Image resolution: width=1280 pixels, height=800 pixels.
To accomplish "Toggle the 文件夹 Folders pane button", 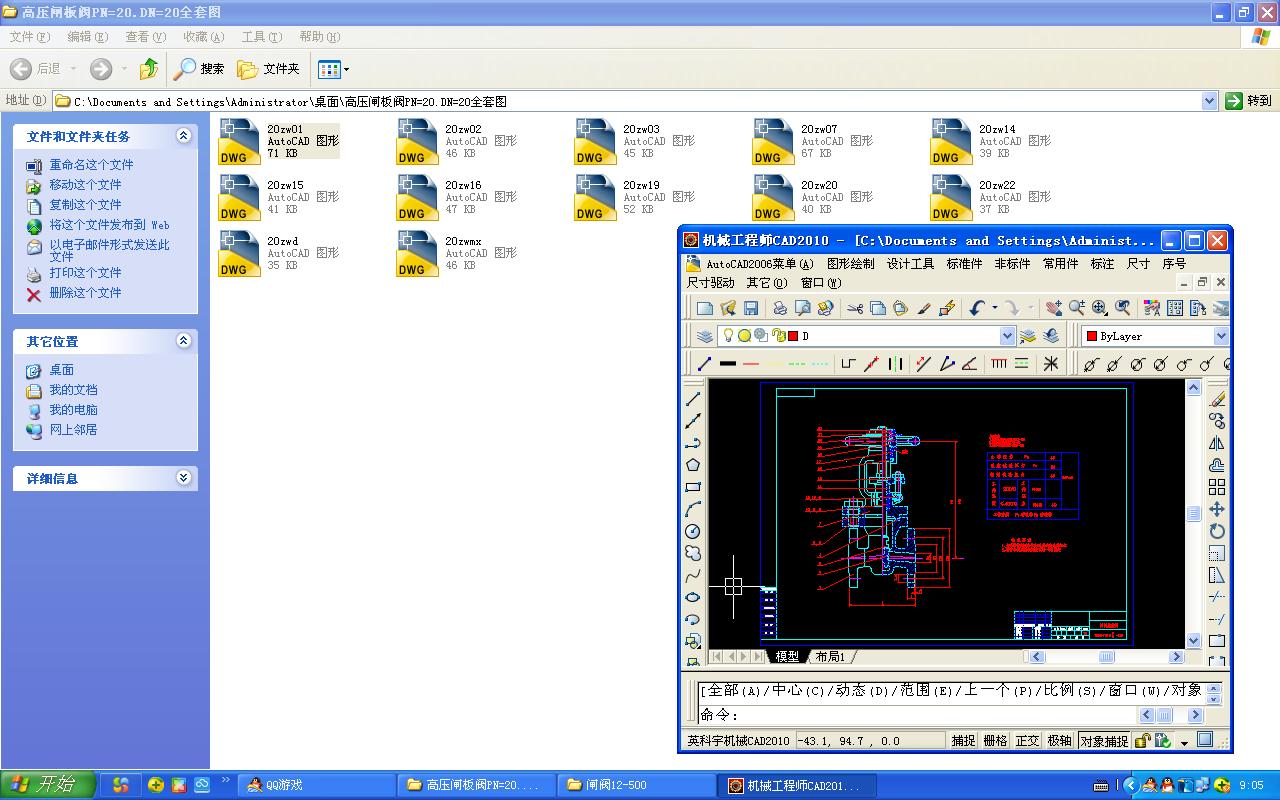I will coord(268,69).
